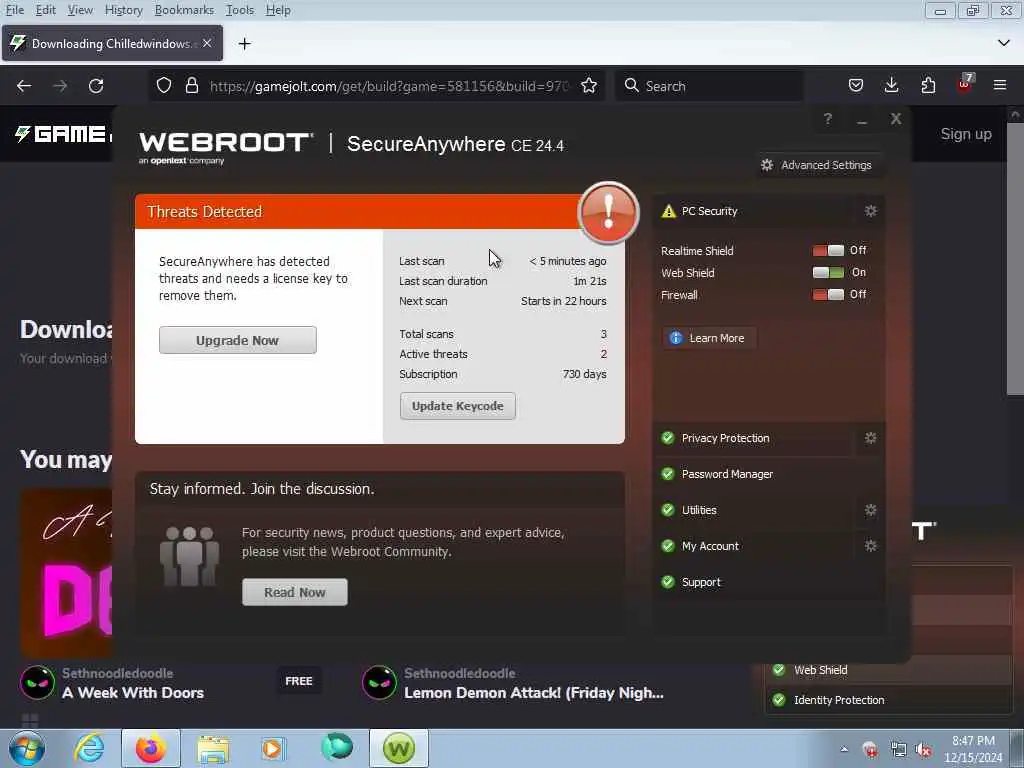Open the Support section
1024x768 pixels.
(x=701, y=582)
